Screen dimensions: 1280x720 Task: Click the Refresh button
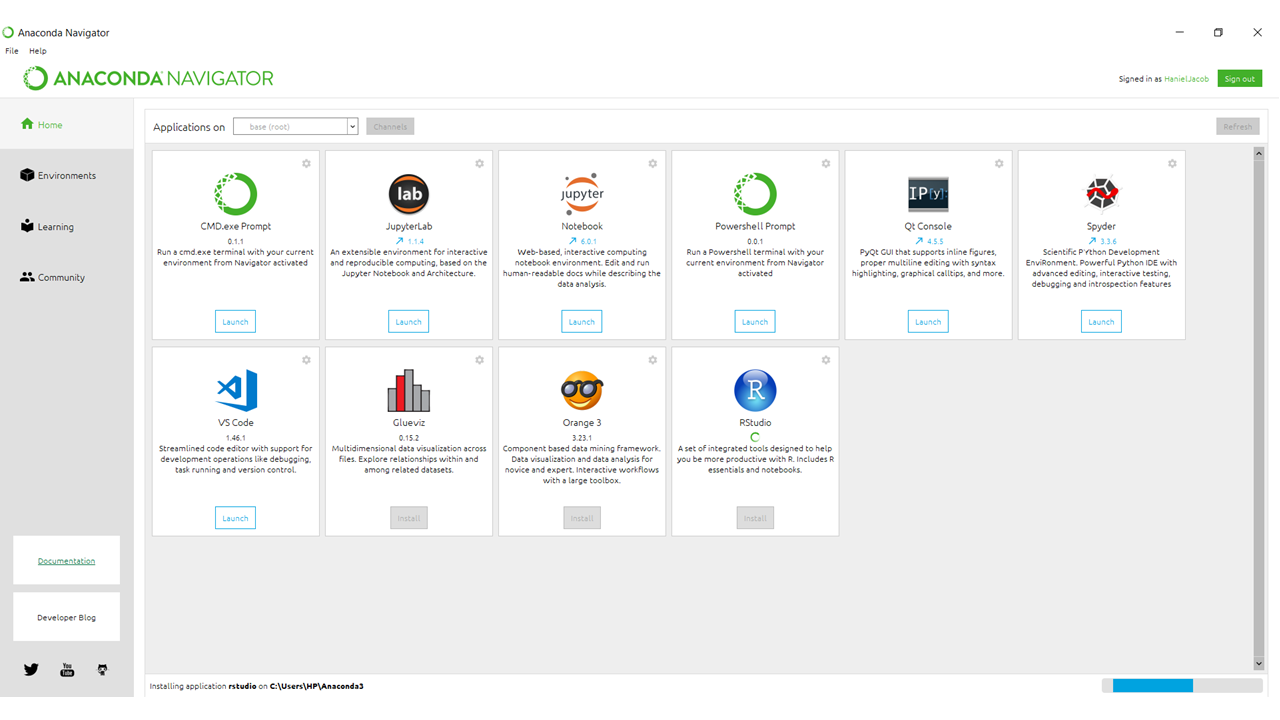pyautogui.click(x=1238, y=127)
